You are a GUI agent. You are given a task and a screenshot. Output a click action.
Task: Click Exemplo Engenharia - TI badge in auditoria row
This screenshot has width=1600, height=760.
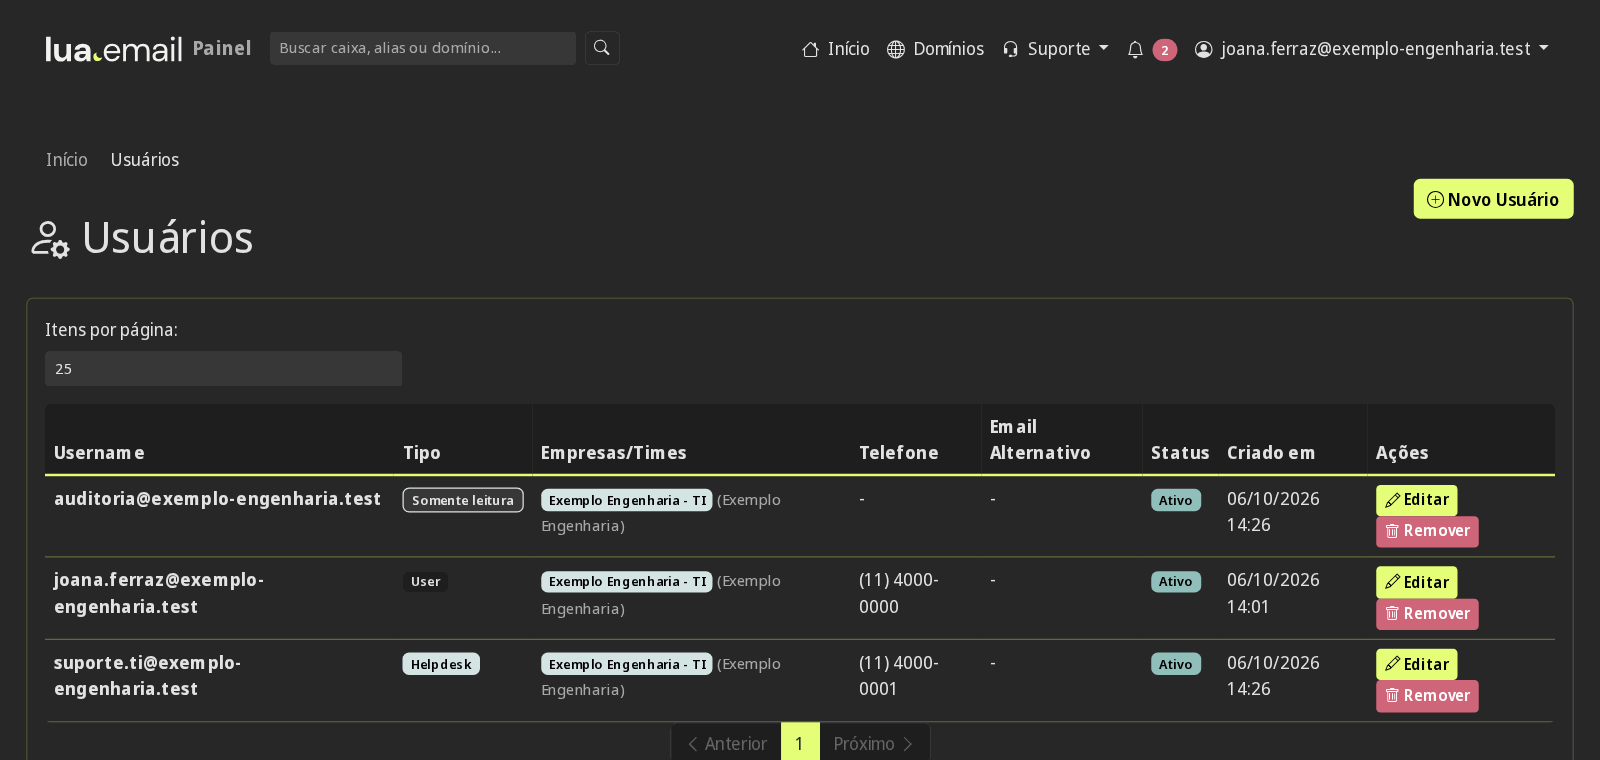(x=627, y=500)
